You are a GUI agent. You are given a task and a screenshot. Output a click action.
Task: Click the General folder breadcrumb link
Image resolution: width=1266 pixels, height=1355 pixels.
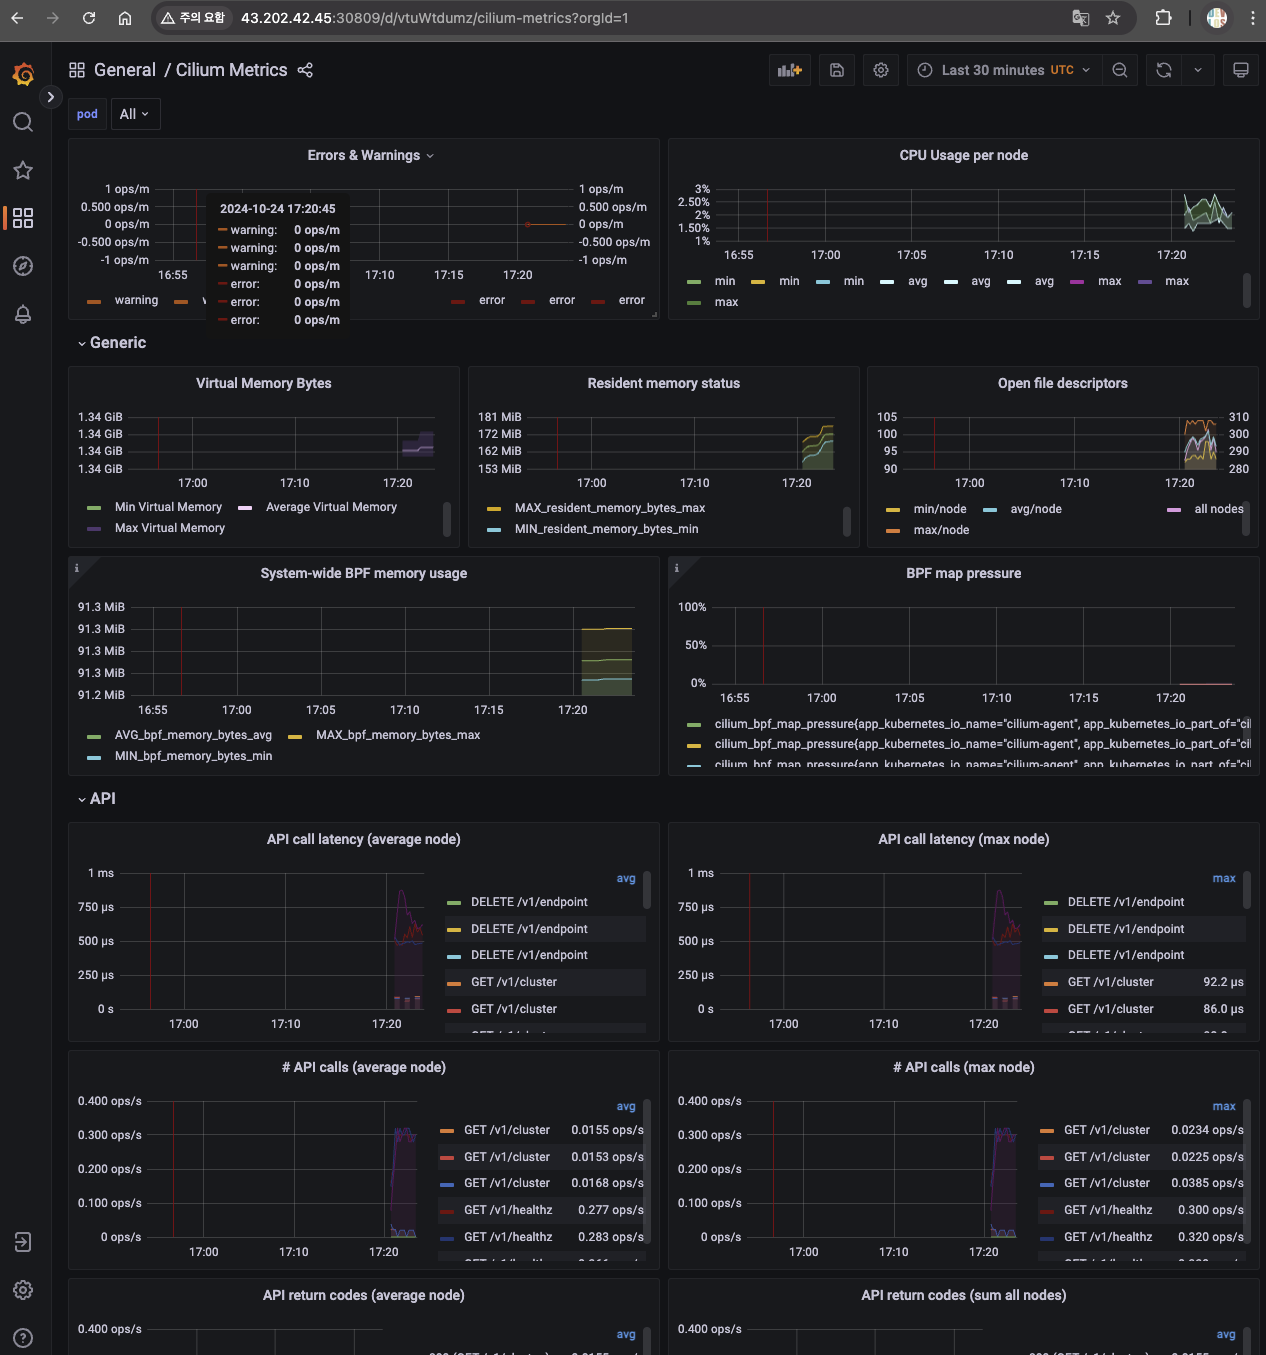(x=124, y=70)
